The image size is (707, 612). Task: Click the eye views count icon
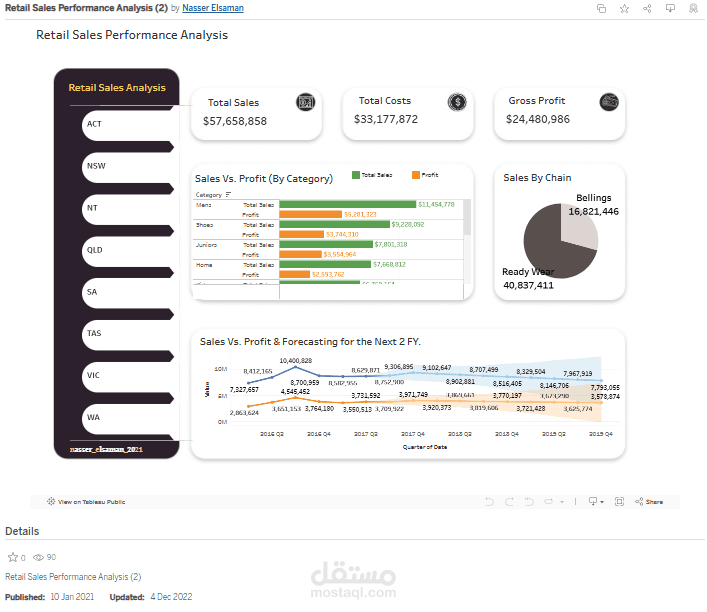coord(39,557)
